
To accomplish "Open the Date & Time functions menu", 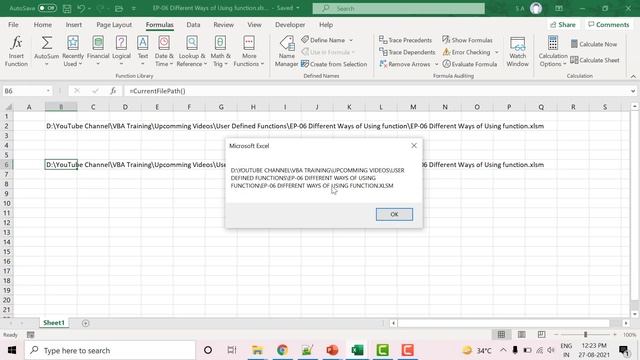I will click(164, 51).
